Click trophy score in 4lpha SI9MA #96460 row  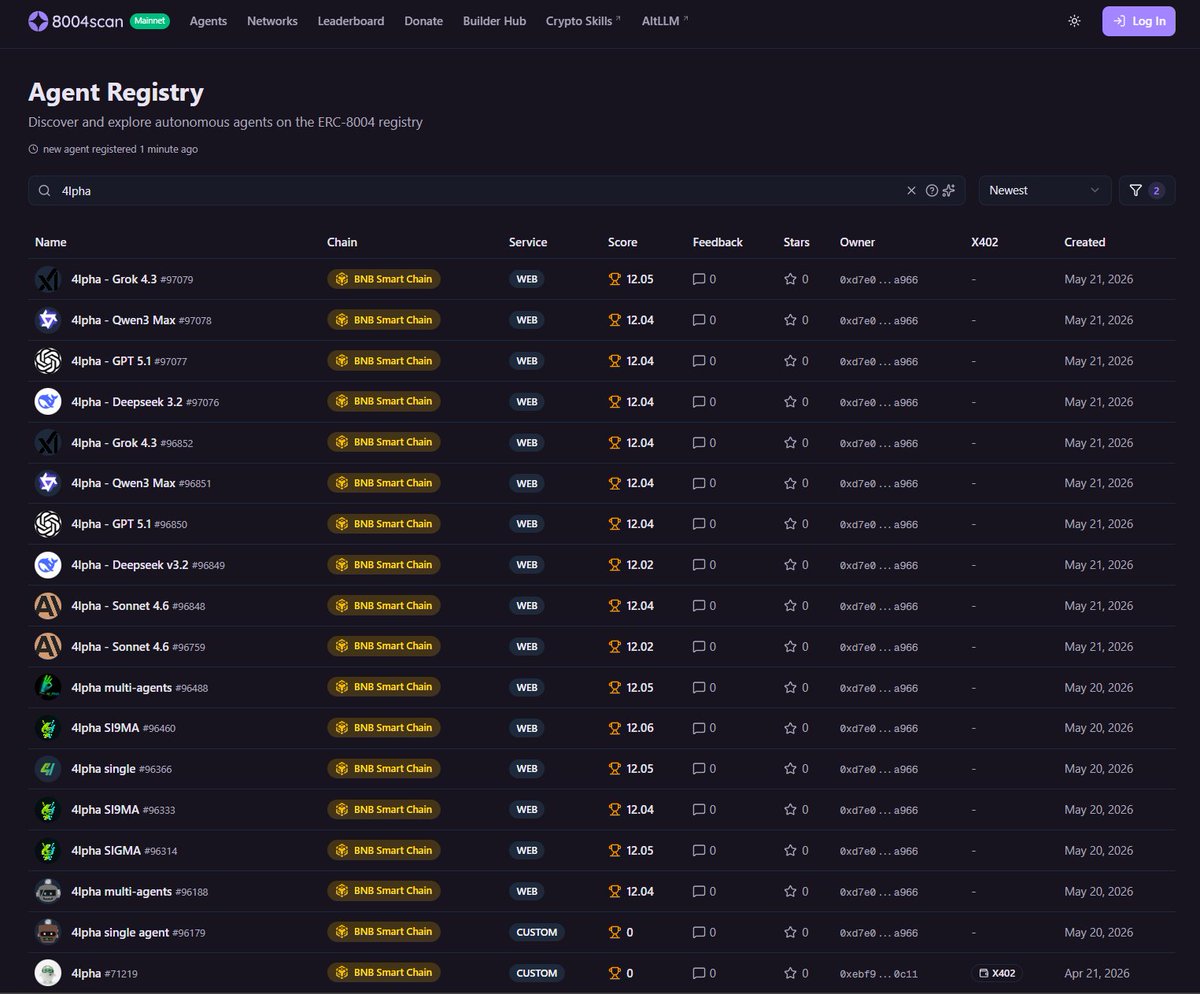point(631,728)
